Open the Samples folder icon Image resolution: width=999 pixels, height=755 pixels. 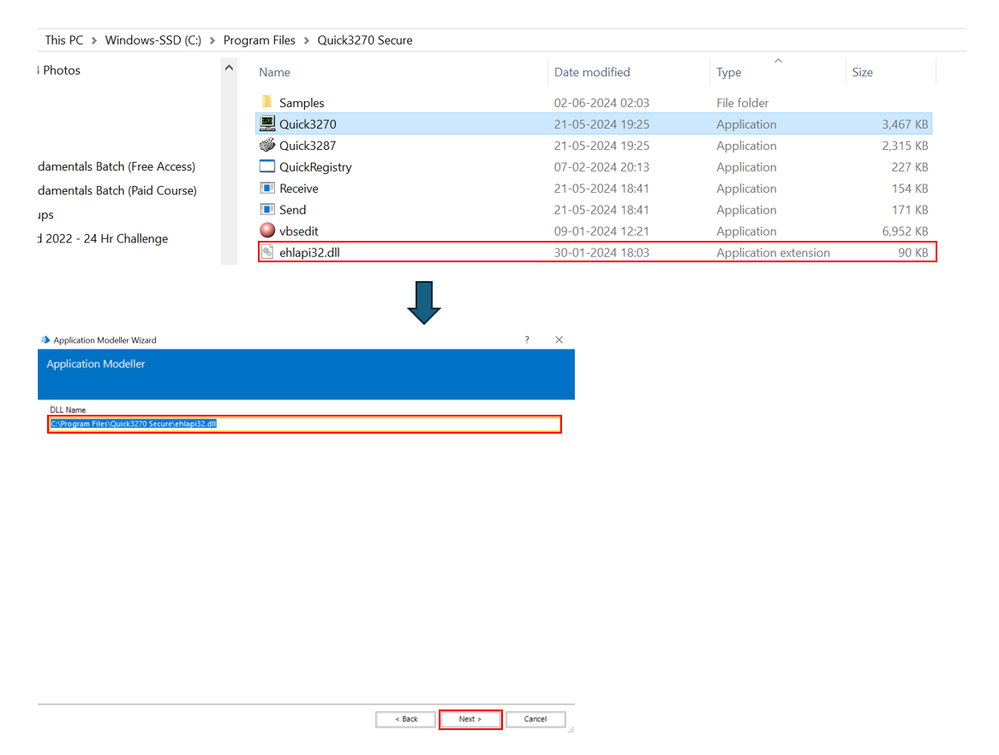pyautogui.click(x=267, y=102)
